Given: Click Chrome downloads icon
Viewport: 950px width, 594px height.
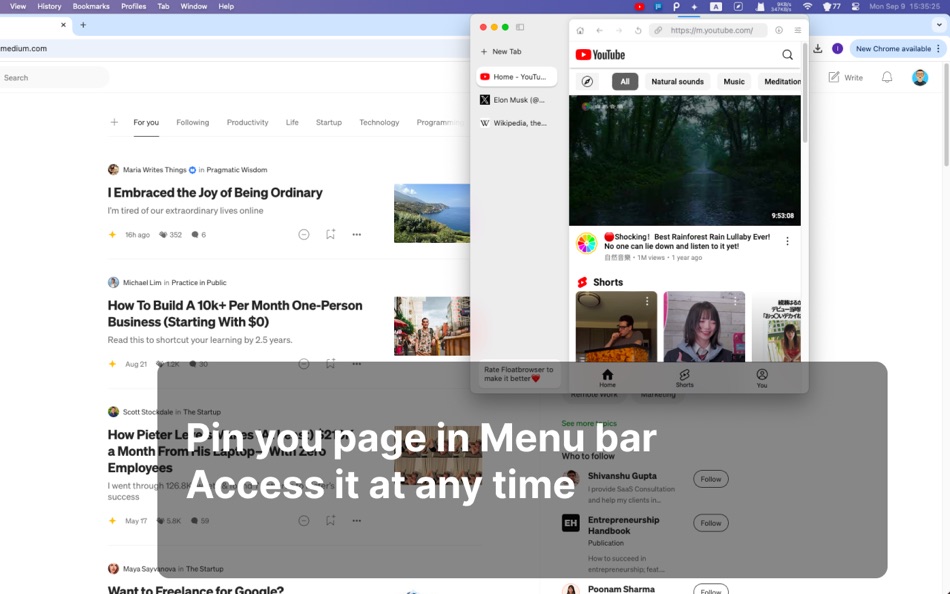Looking at the screenshot, I should click(x=817, y=48).
